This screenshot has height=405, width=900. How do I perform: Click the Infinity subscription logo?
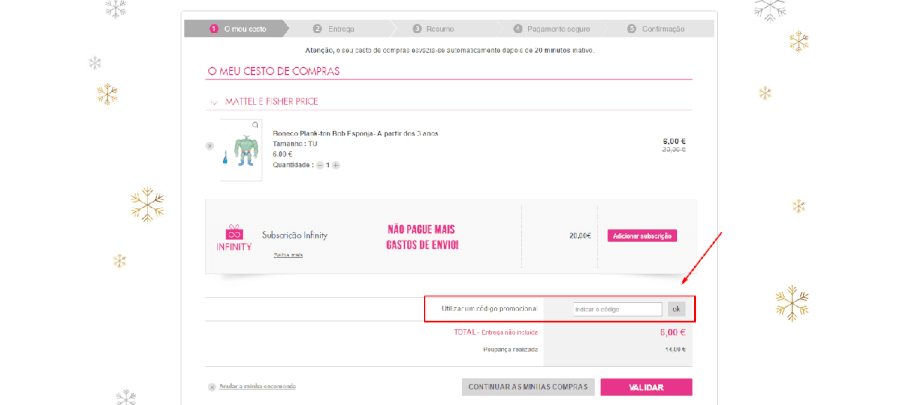pos(234,237)
